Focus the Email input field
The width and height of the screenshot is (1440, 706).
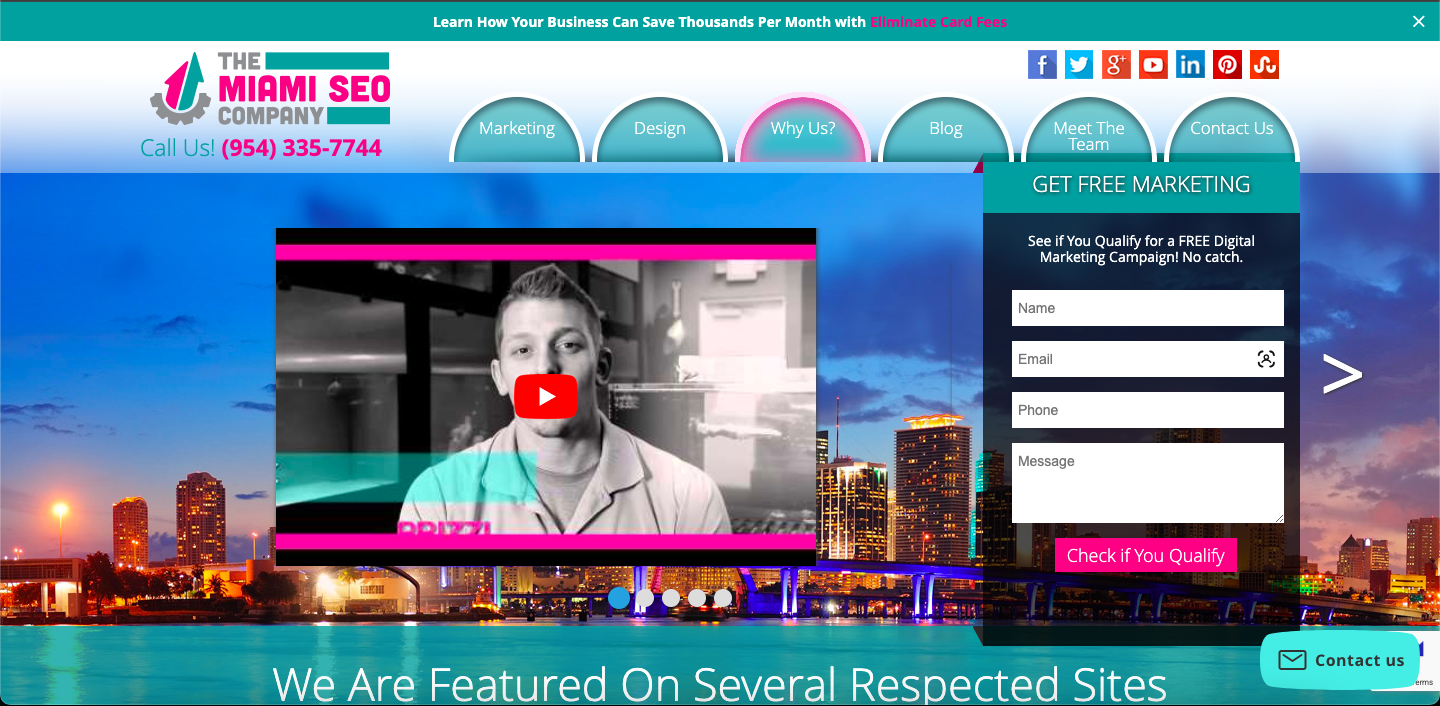[x=1148, y=359]
